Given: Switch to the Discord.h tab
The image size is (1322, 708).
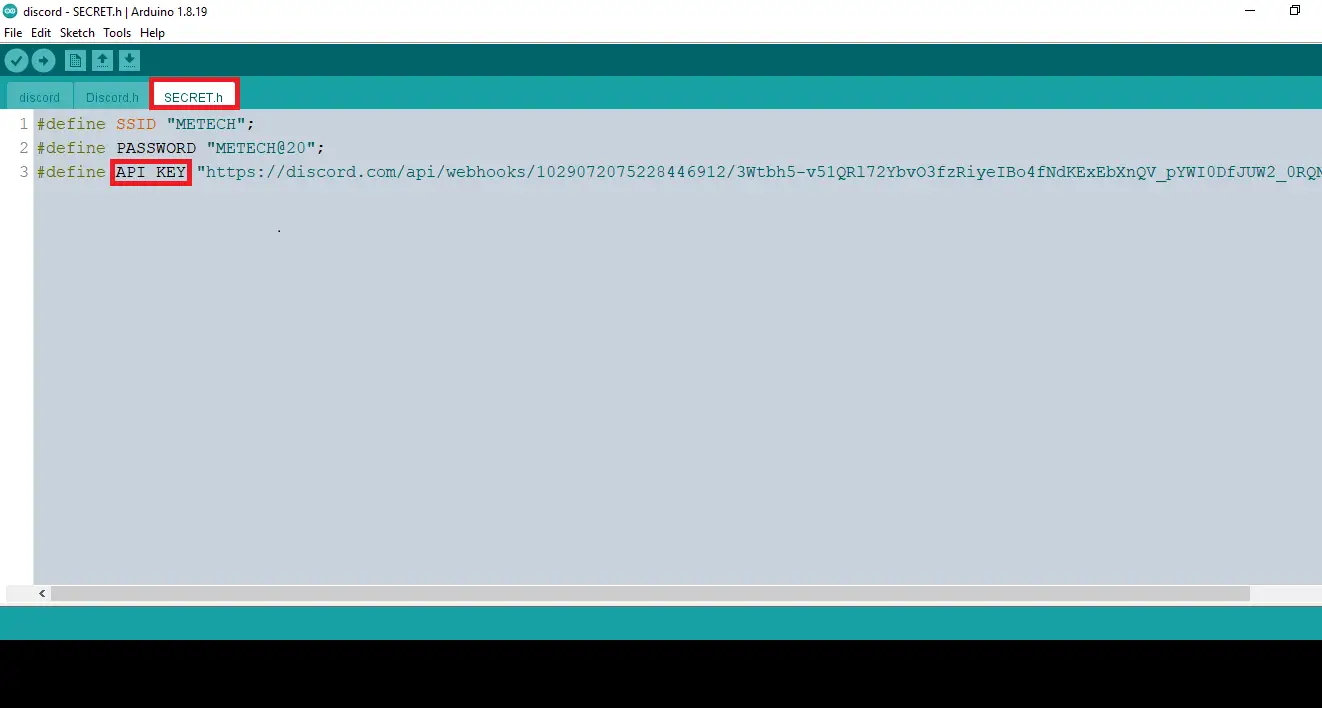Looking at the screenshot, I should pyautogui.click(x=112, y=97).
